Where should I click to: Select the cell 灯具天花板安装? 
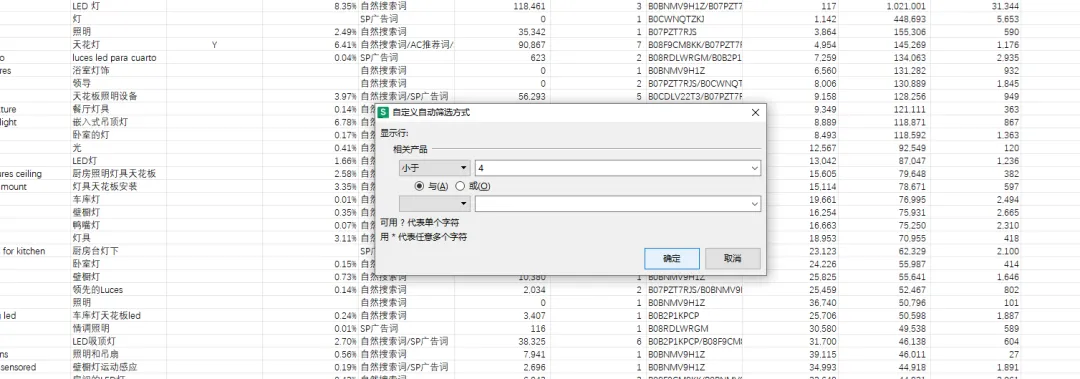[105, 187]
